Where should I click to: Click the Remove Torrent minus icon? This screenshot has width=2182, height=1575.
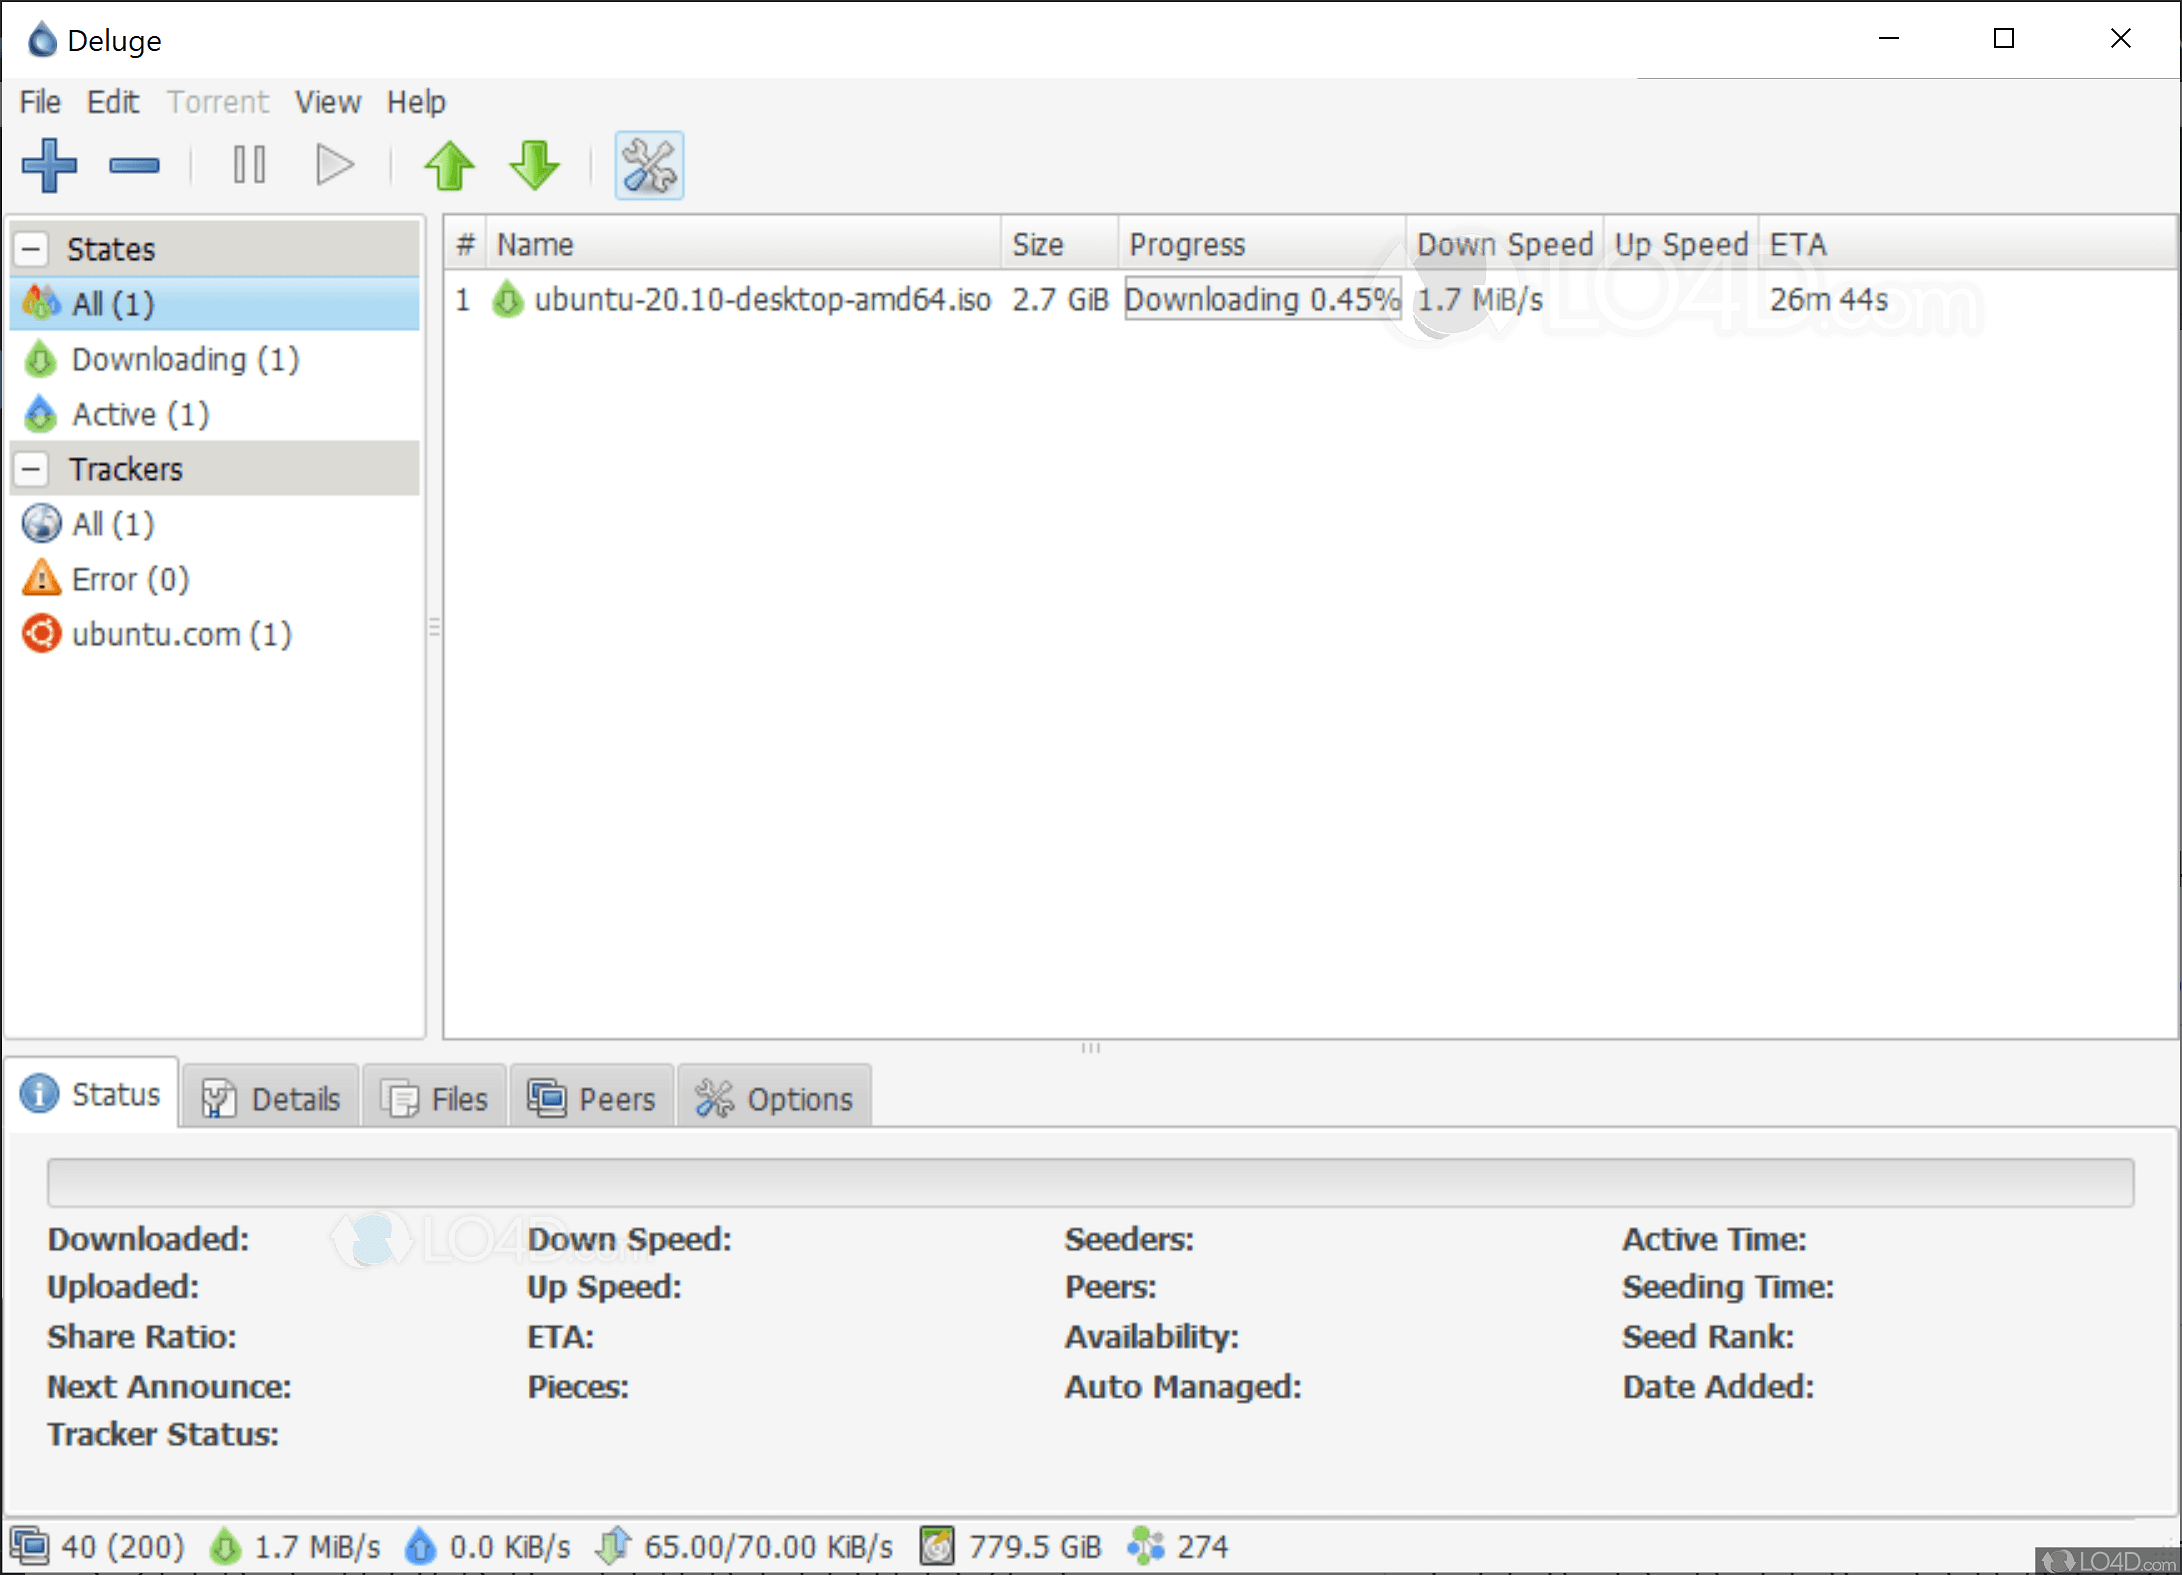134,165
